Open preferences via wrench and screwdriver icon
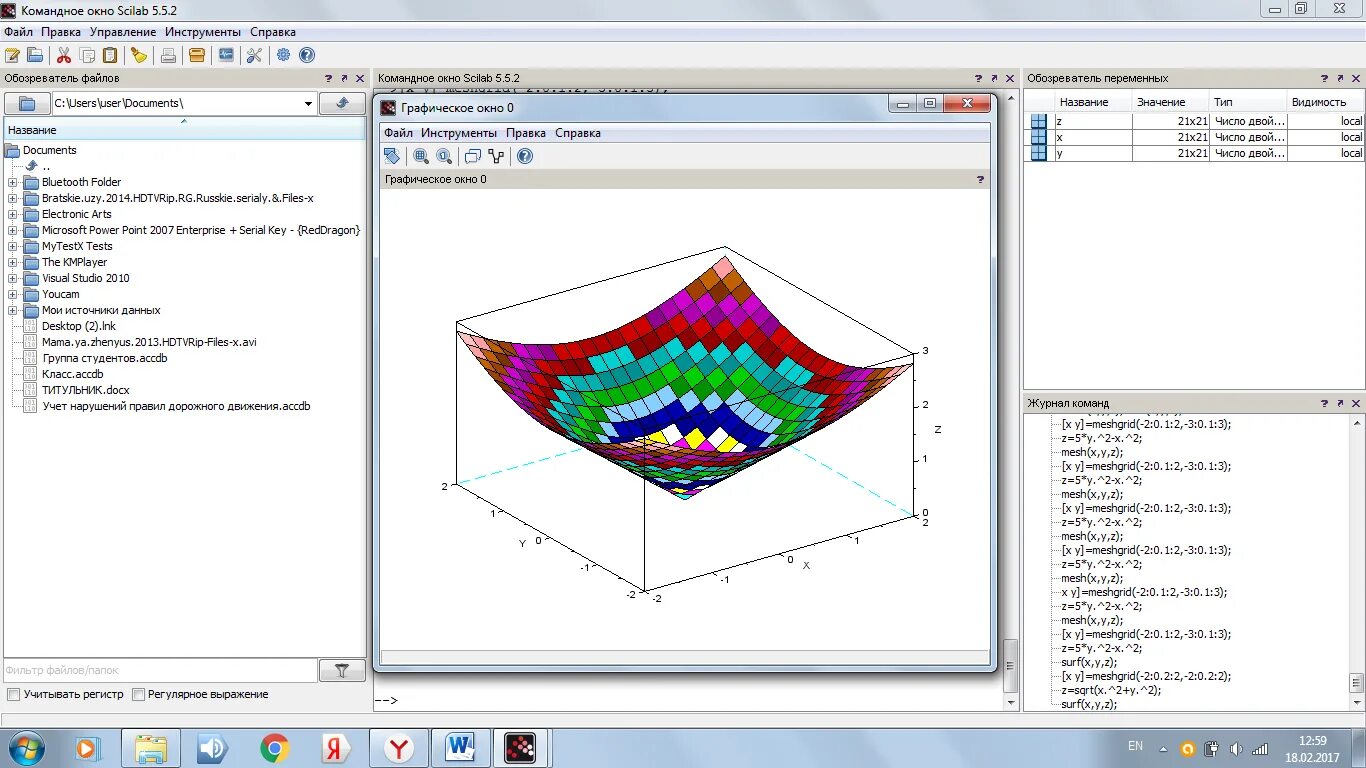Image resolution: width=1366 pixels, height=768 pixels. [x=254, y=55]
